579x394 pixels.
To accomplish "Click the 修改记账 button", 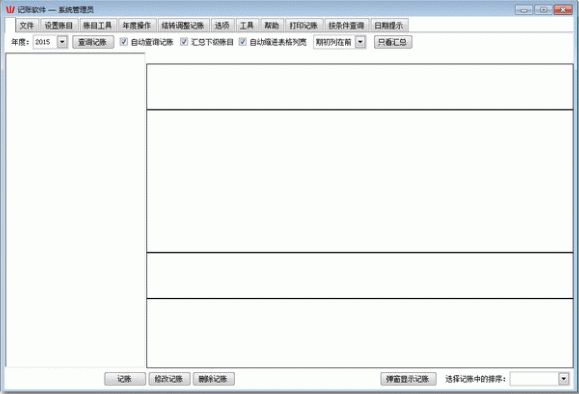I will 169,379.
